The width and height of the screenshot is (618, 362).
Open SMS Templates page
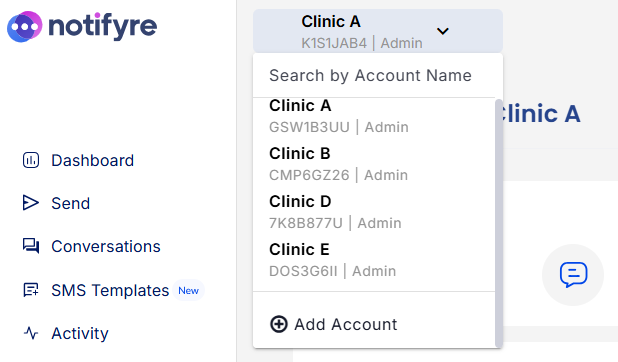pos(110,291)
